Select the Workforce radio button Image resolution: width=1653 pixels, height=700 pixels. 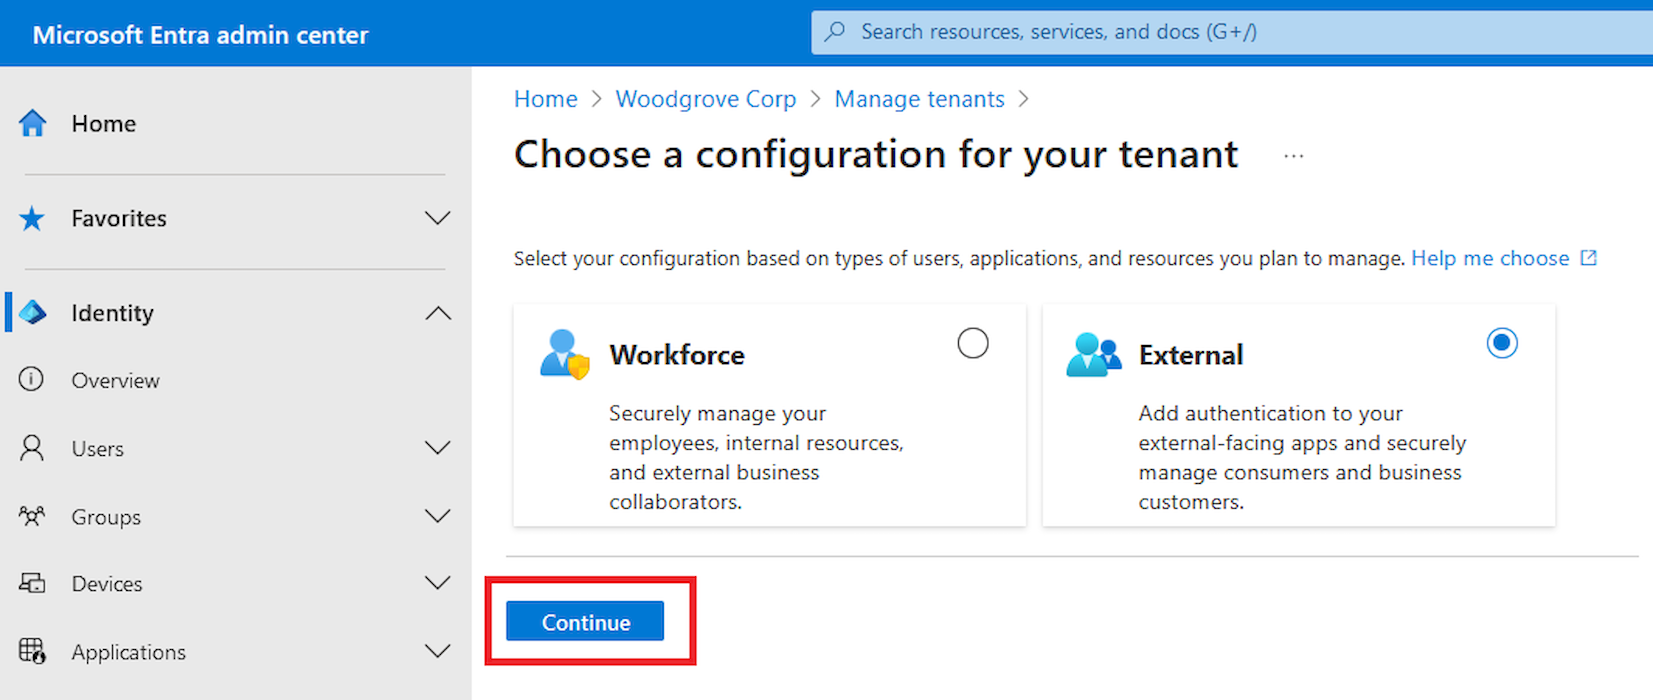click(x=973, y=343)
